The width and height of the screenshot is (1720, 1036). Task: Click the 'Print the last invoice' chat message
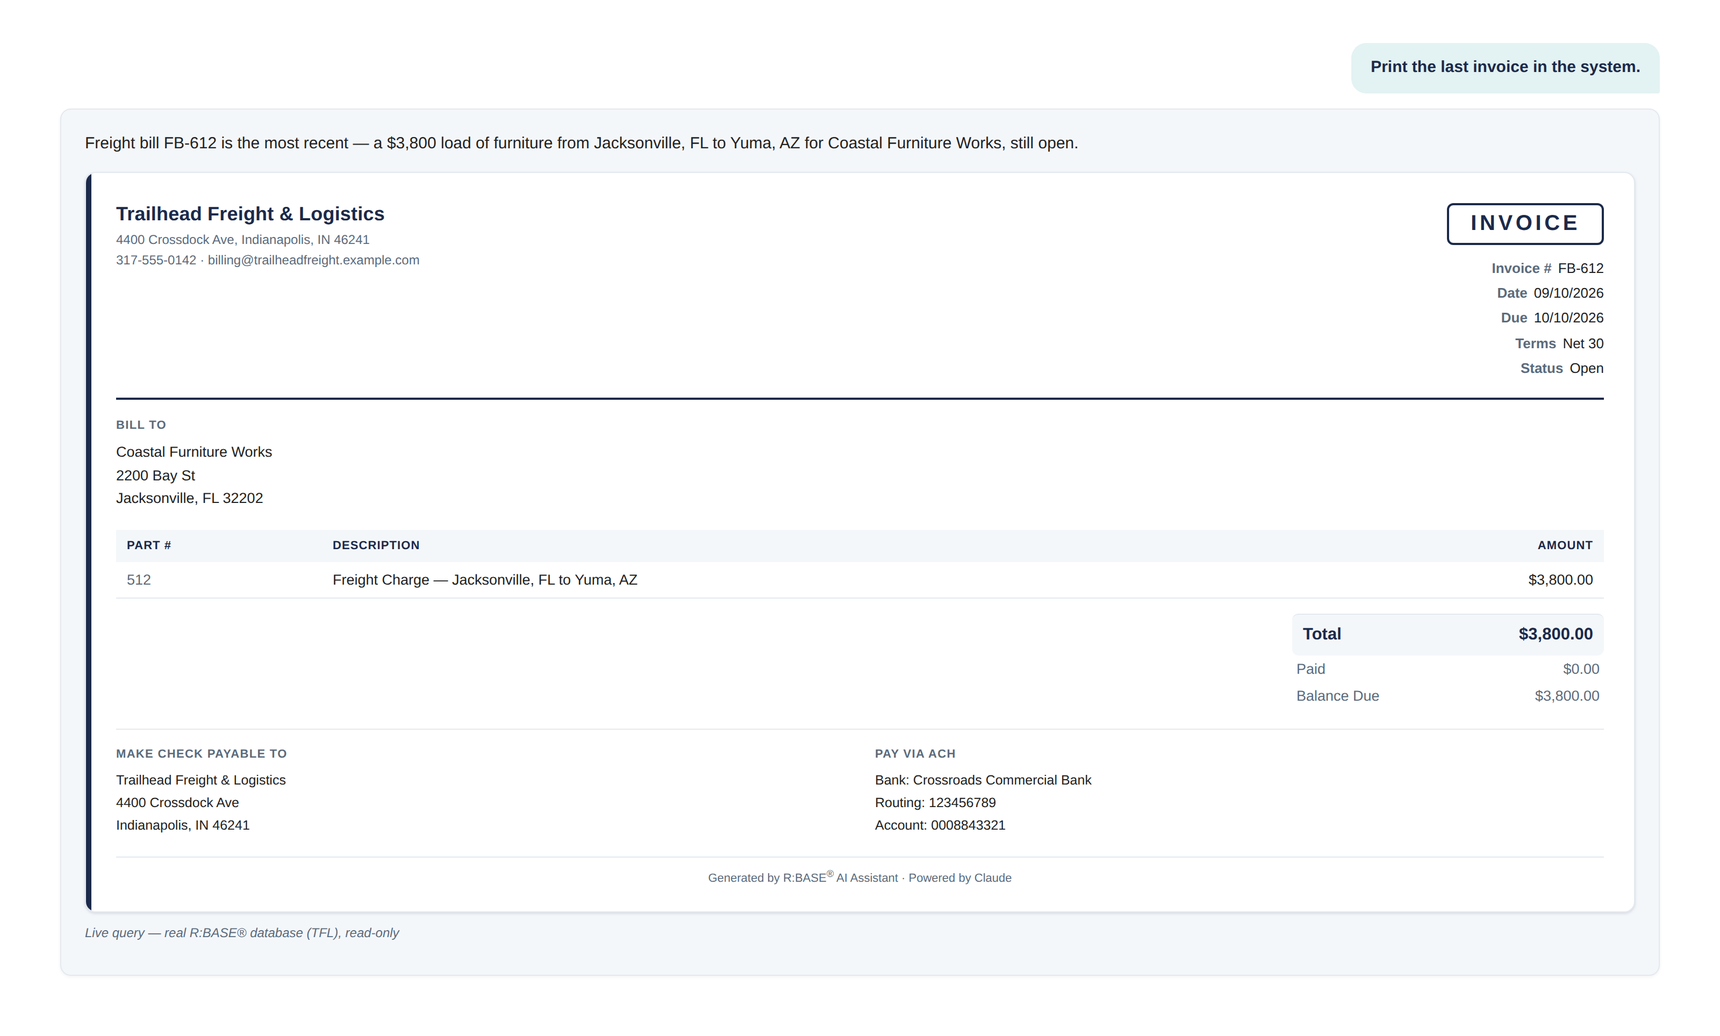tap(1505, 67)
